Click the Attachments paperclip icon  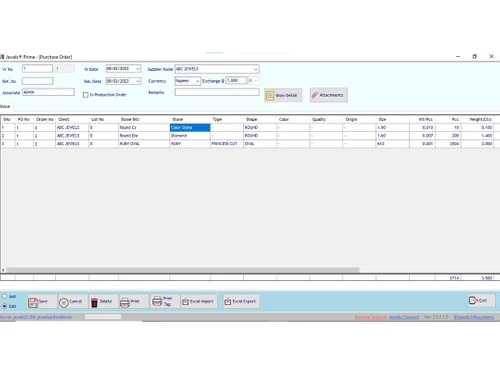(315, 95)
